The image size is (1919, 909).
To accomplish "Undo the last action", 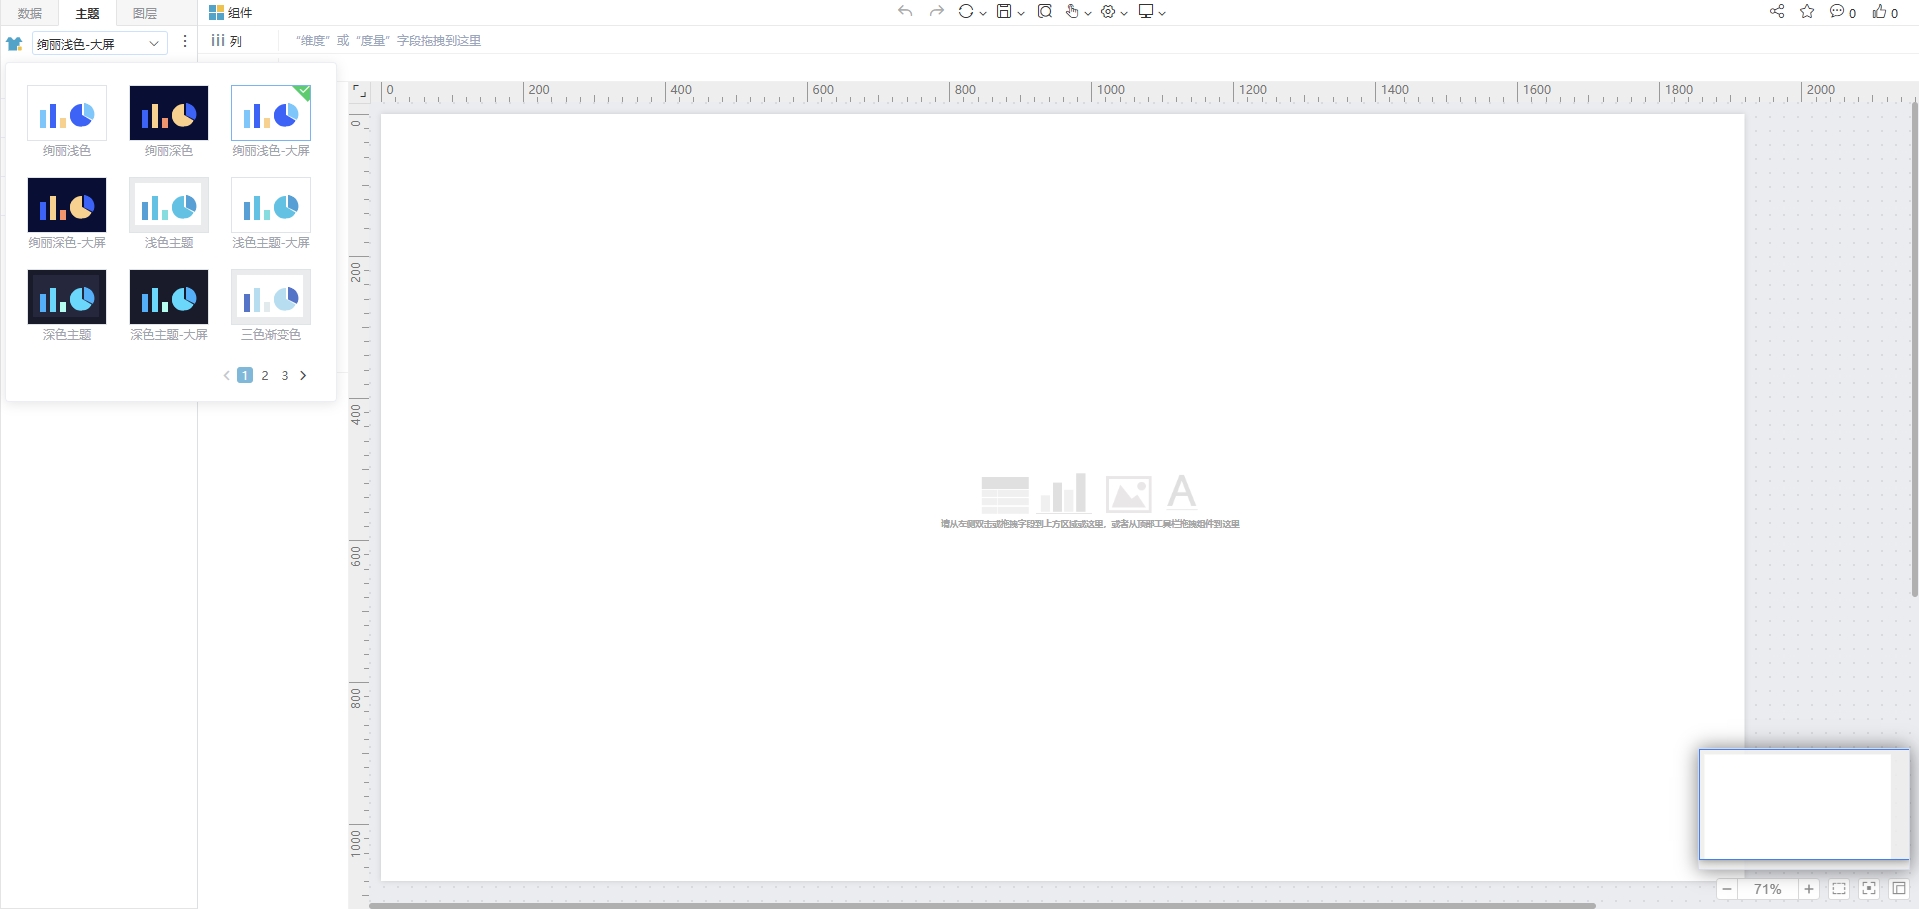I will 905,11.
